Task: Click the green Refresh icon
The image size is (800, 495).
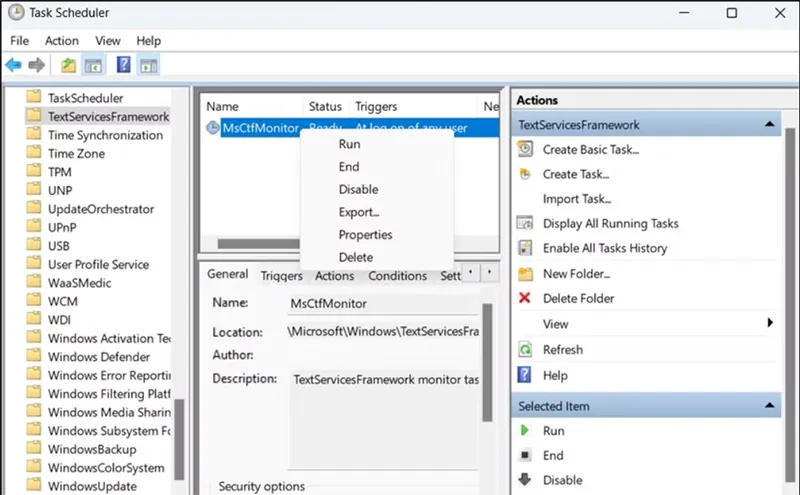Action: click(x=526, y=350)
